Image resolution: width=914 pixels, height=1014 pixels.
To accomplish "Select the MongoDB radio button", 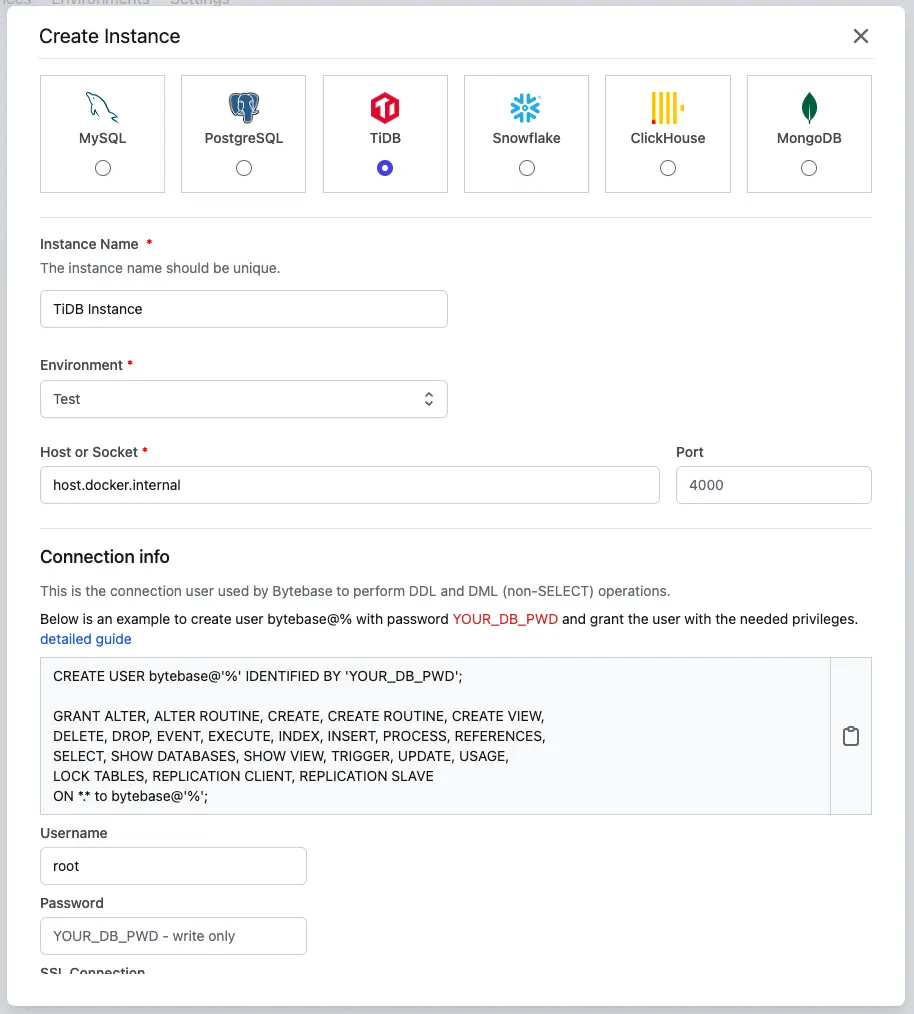I will [809, 168].
